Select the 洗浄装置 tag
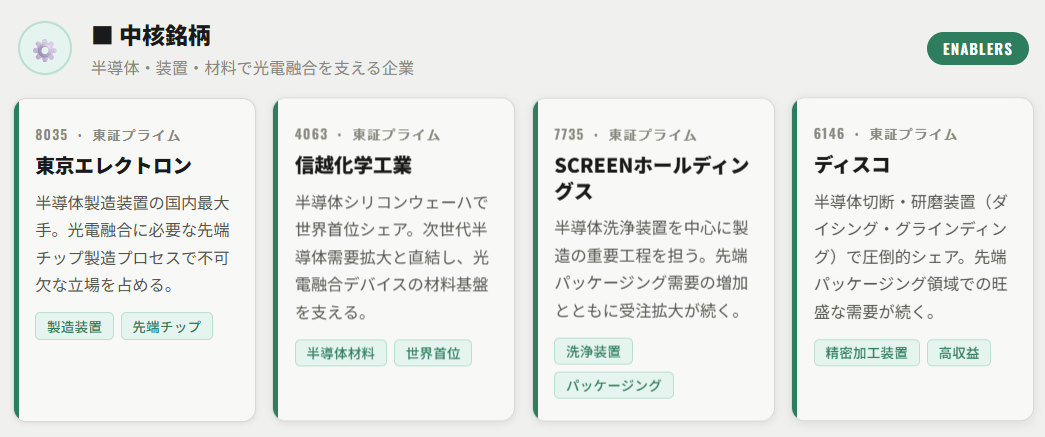The height and width of the screenshot is (437, 1045). tap(593, 351)
